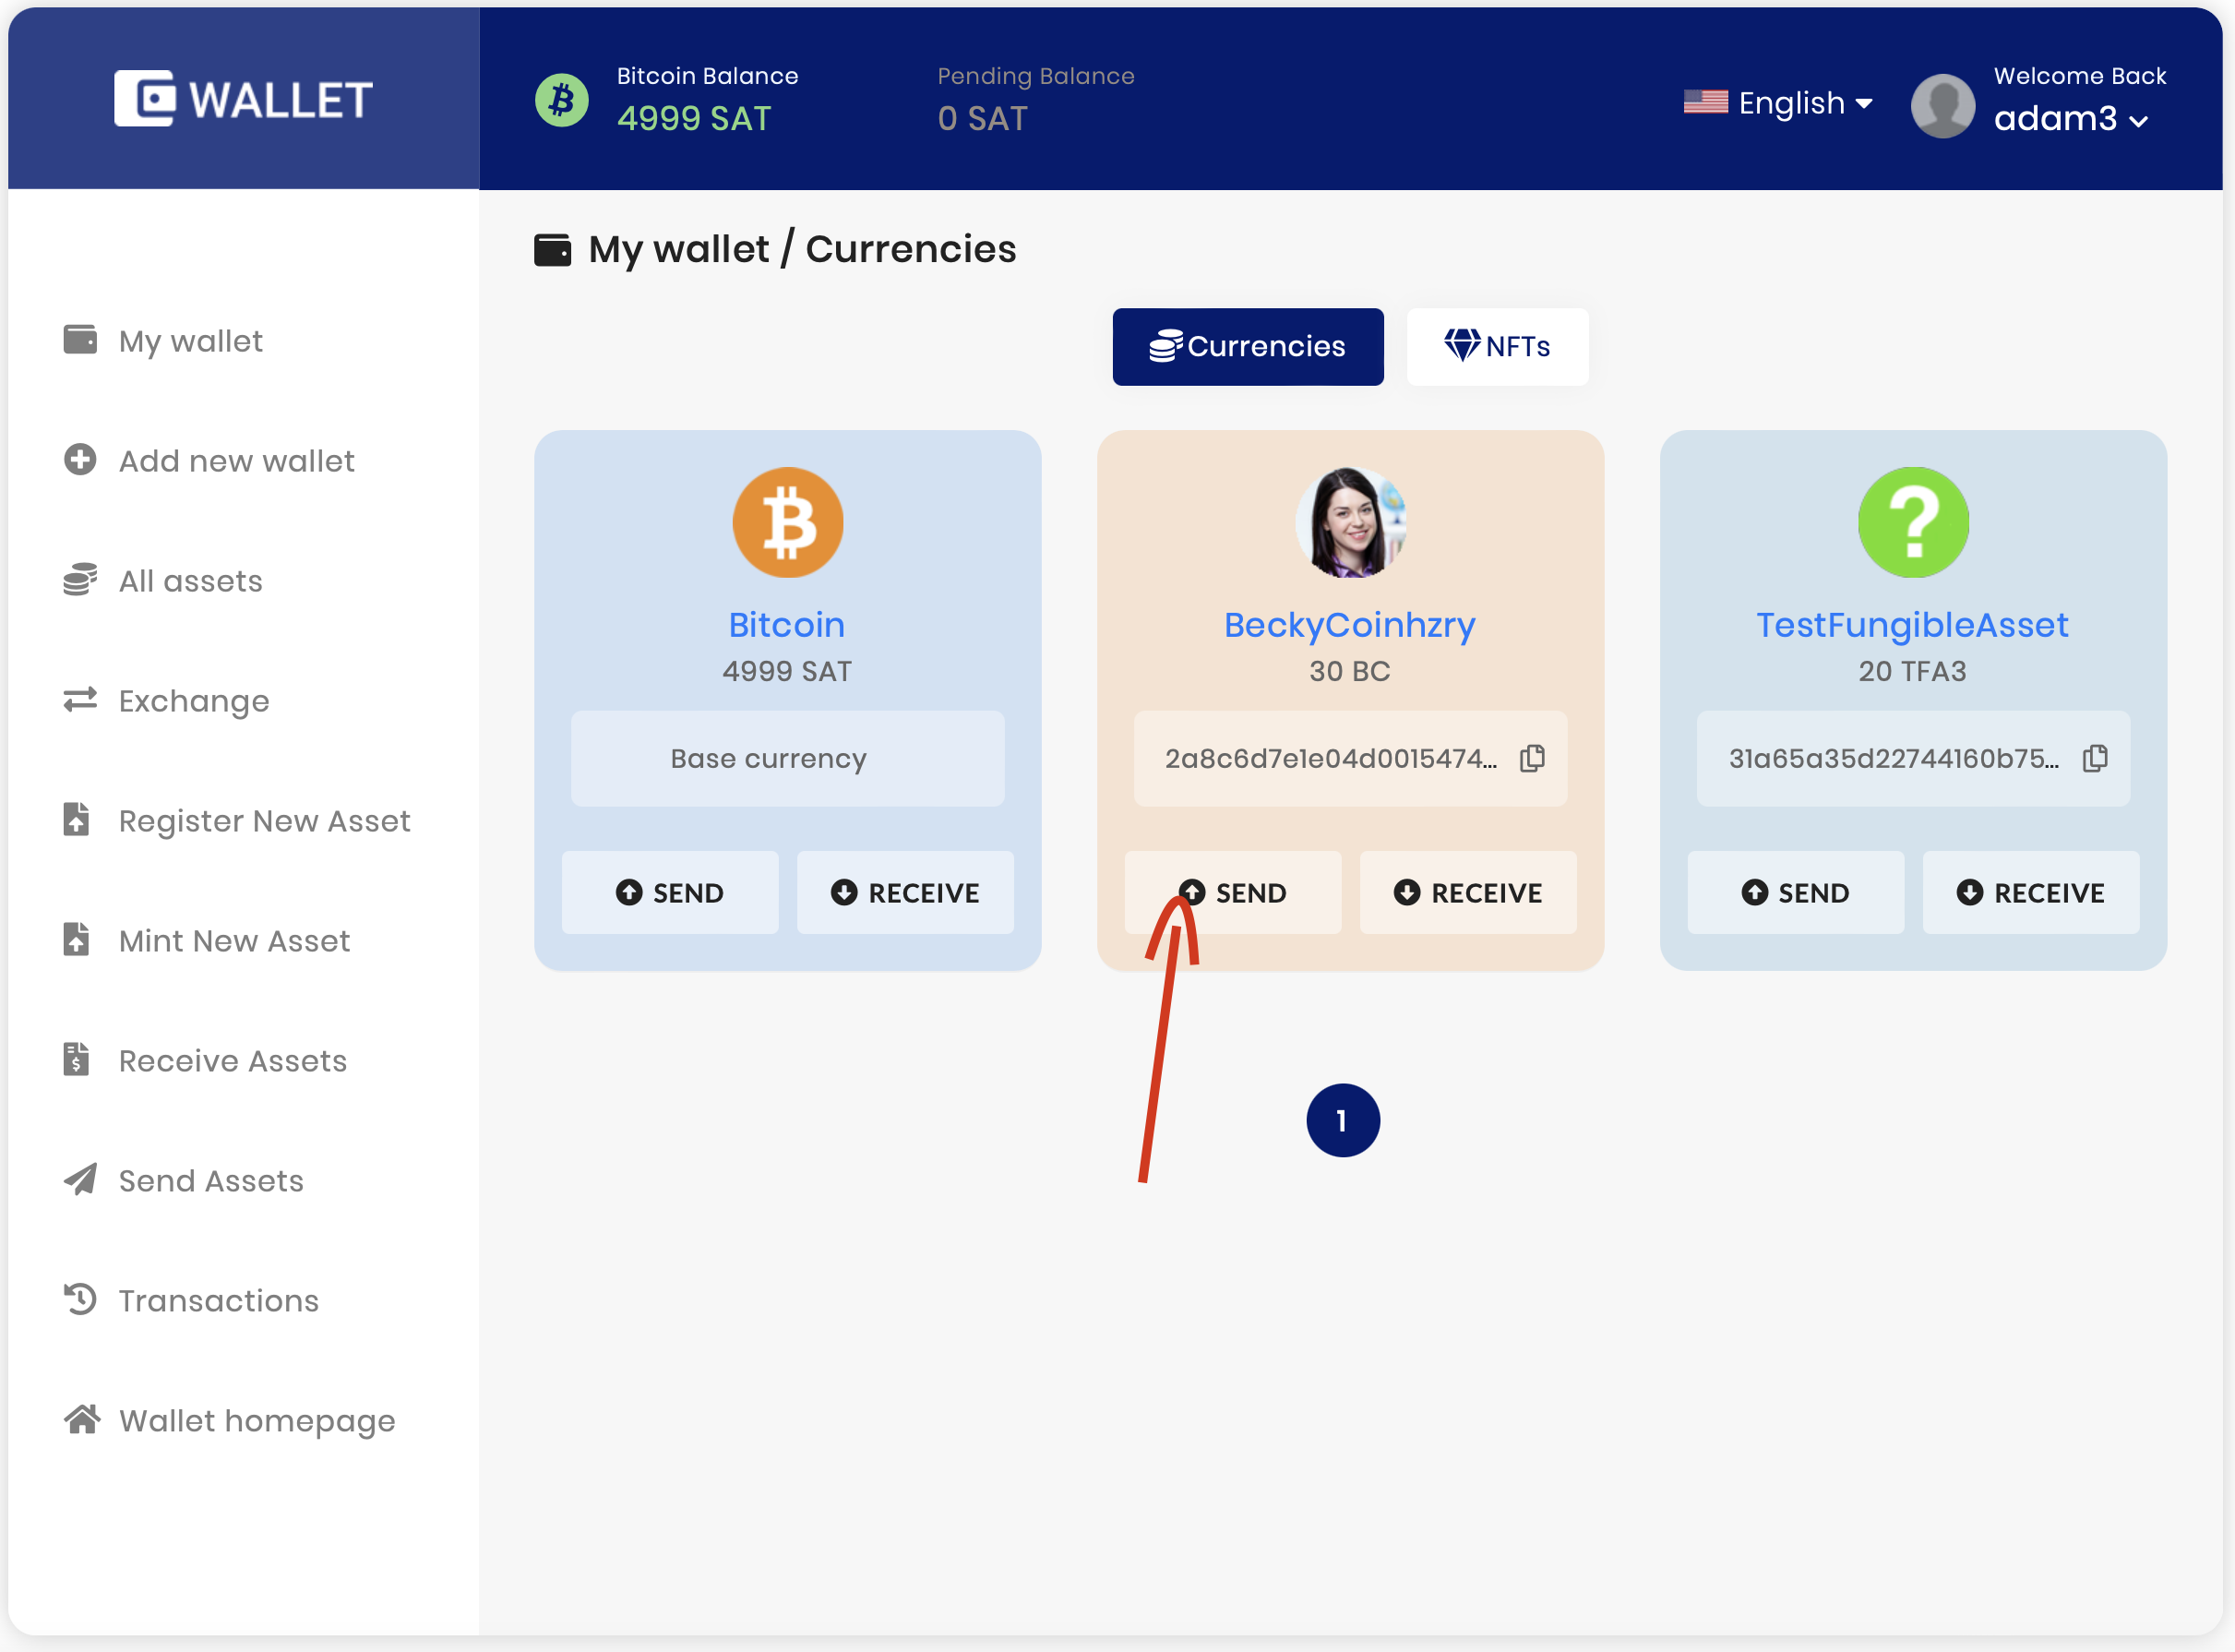Open the Exchange sidebar item

click(x=193, y=701)
